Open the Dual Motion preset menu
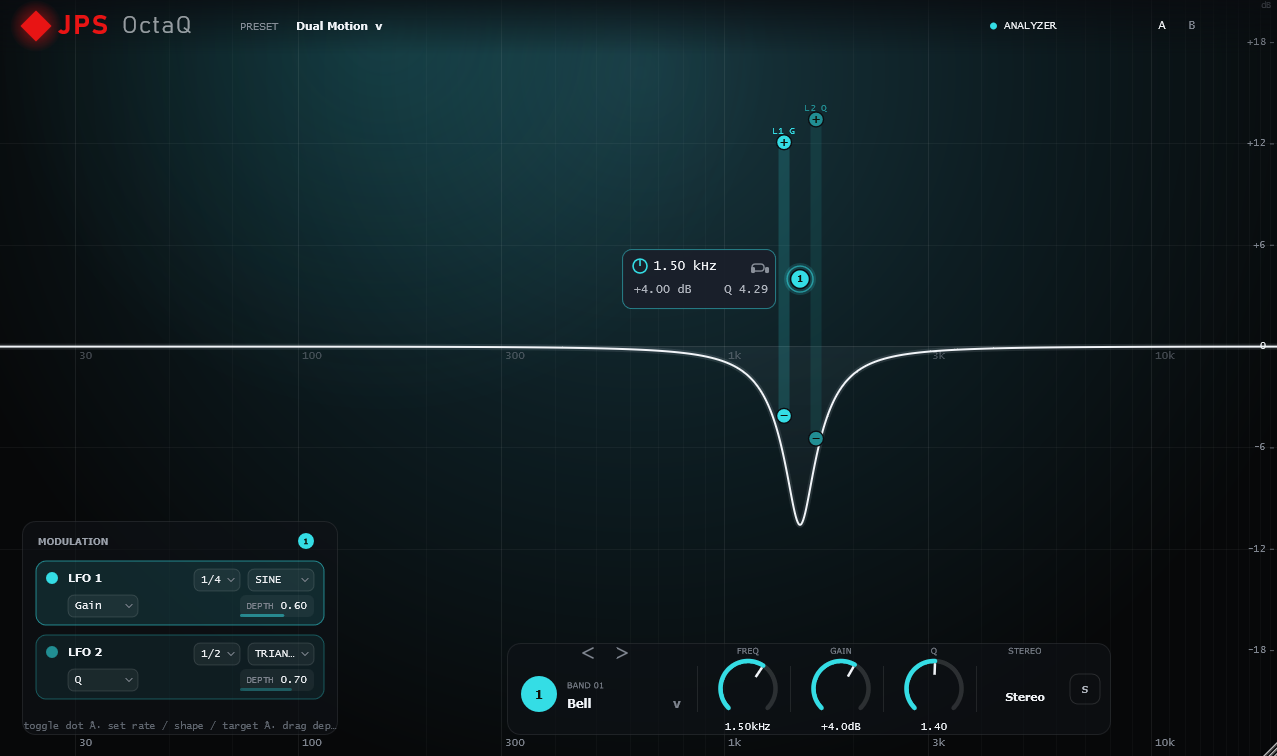Screen dimensions: 1277x756 (x=339, y=26)
